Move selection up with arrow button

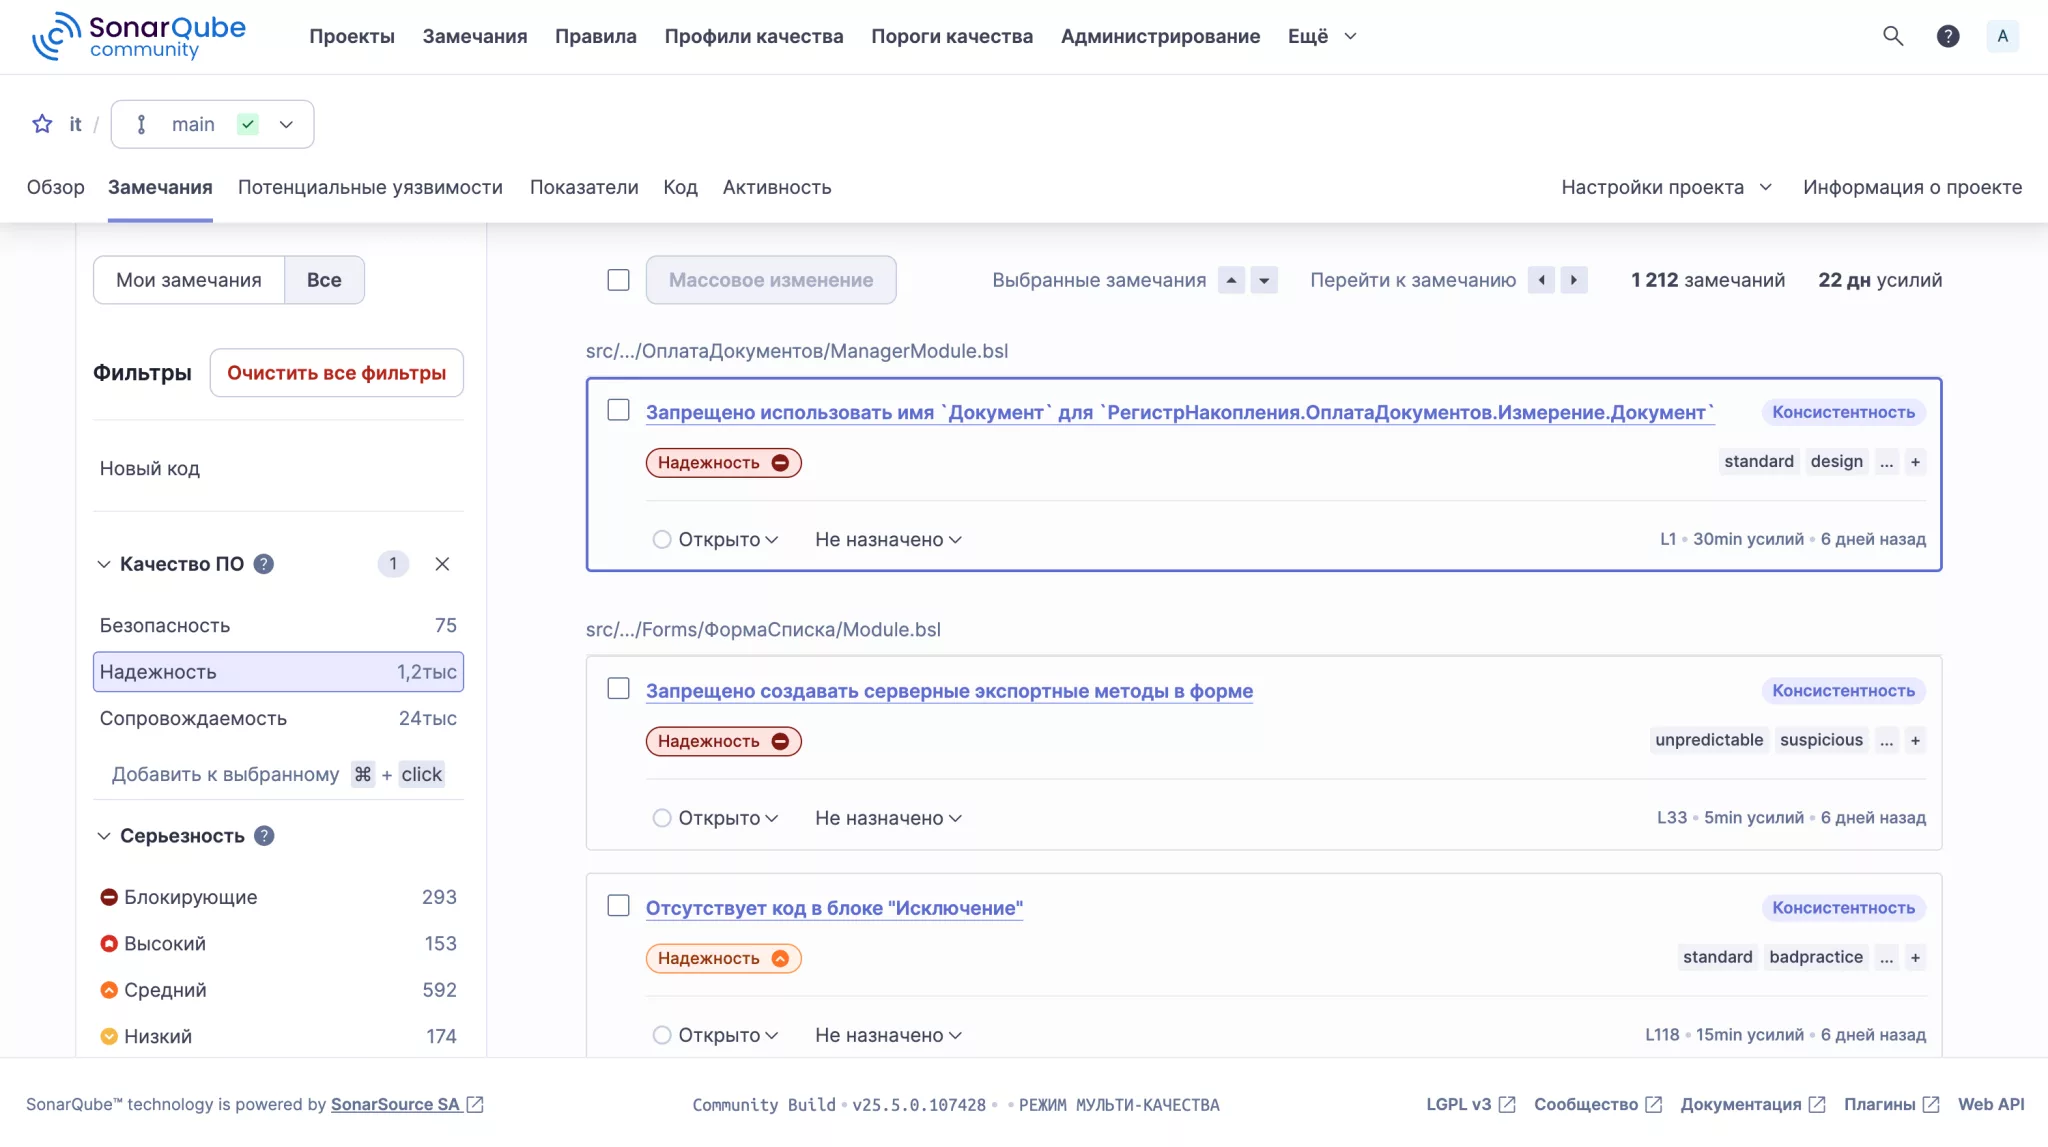pos(1231,280)
